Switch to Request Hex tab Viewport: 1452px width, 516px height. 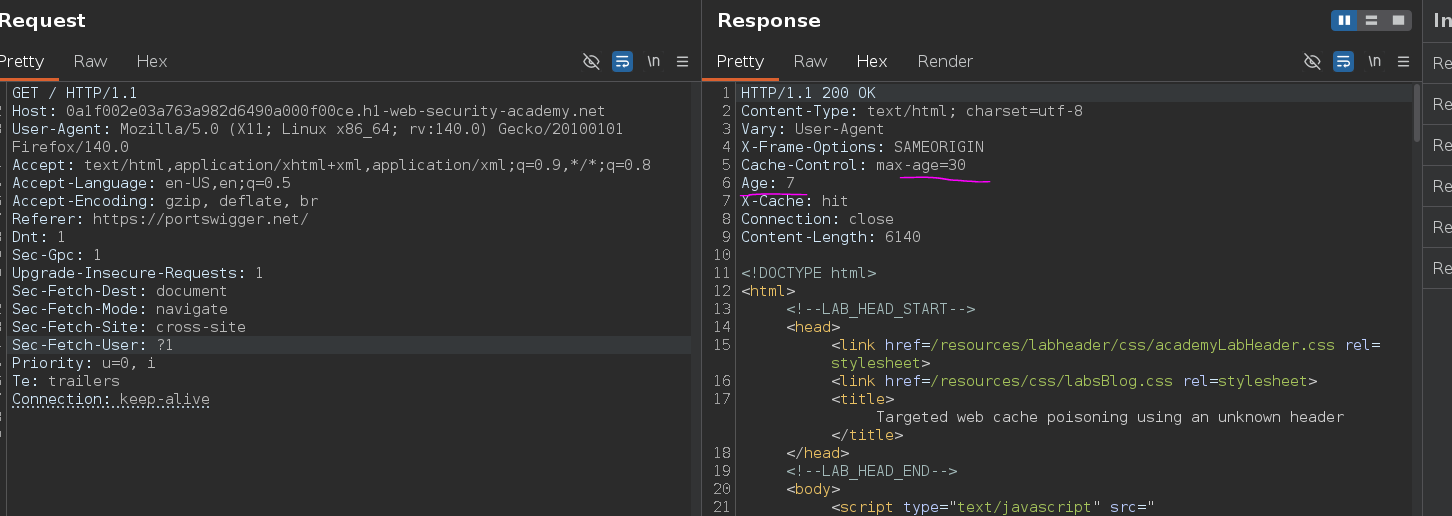152,61
